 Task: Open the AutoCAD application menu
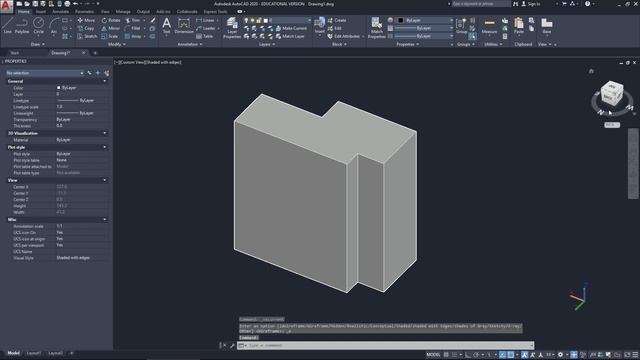[x=6, y=7]
